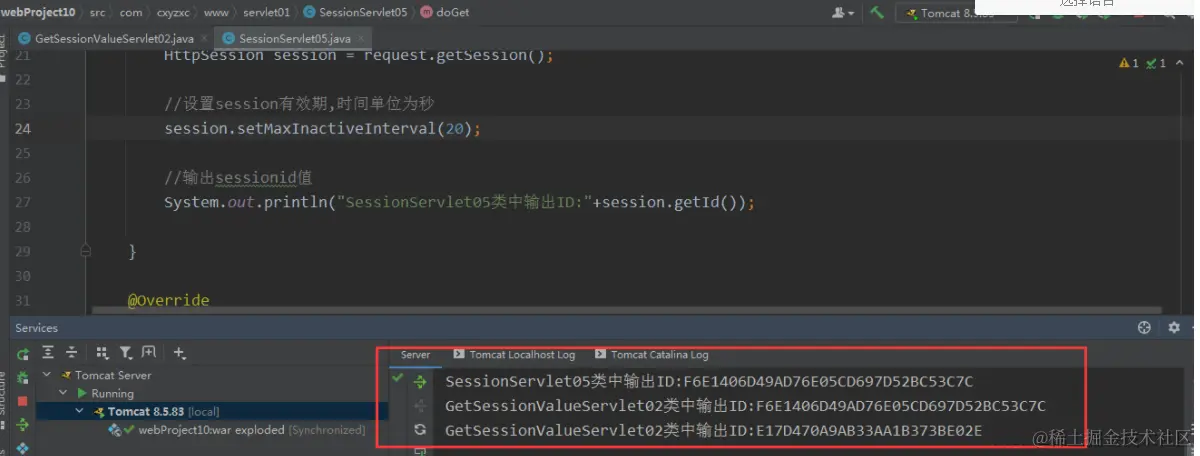Screen dimensions: 1200x456
Task: Open the Group By icon in Services toolbar
Action: (x=101, y=353)
